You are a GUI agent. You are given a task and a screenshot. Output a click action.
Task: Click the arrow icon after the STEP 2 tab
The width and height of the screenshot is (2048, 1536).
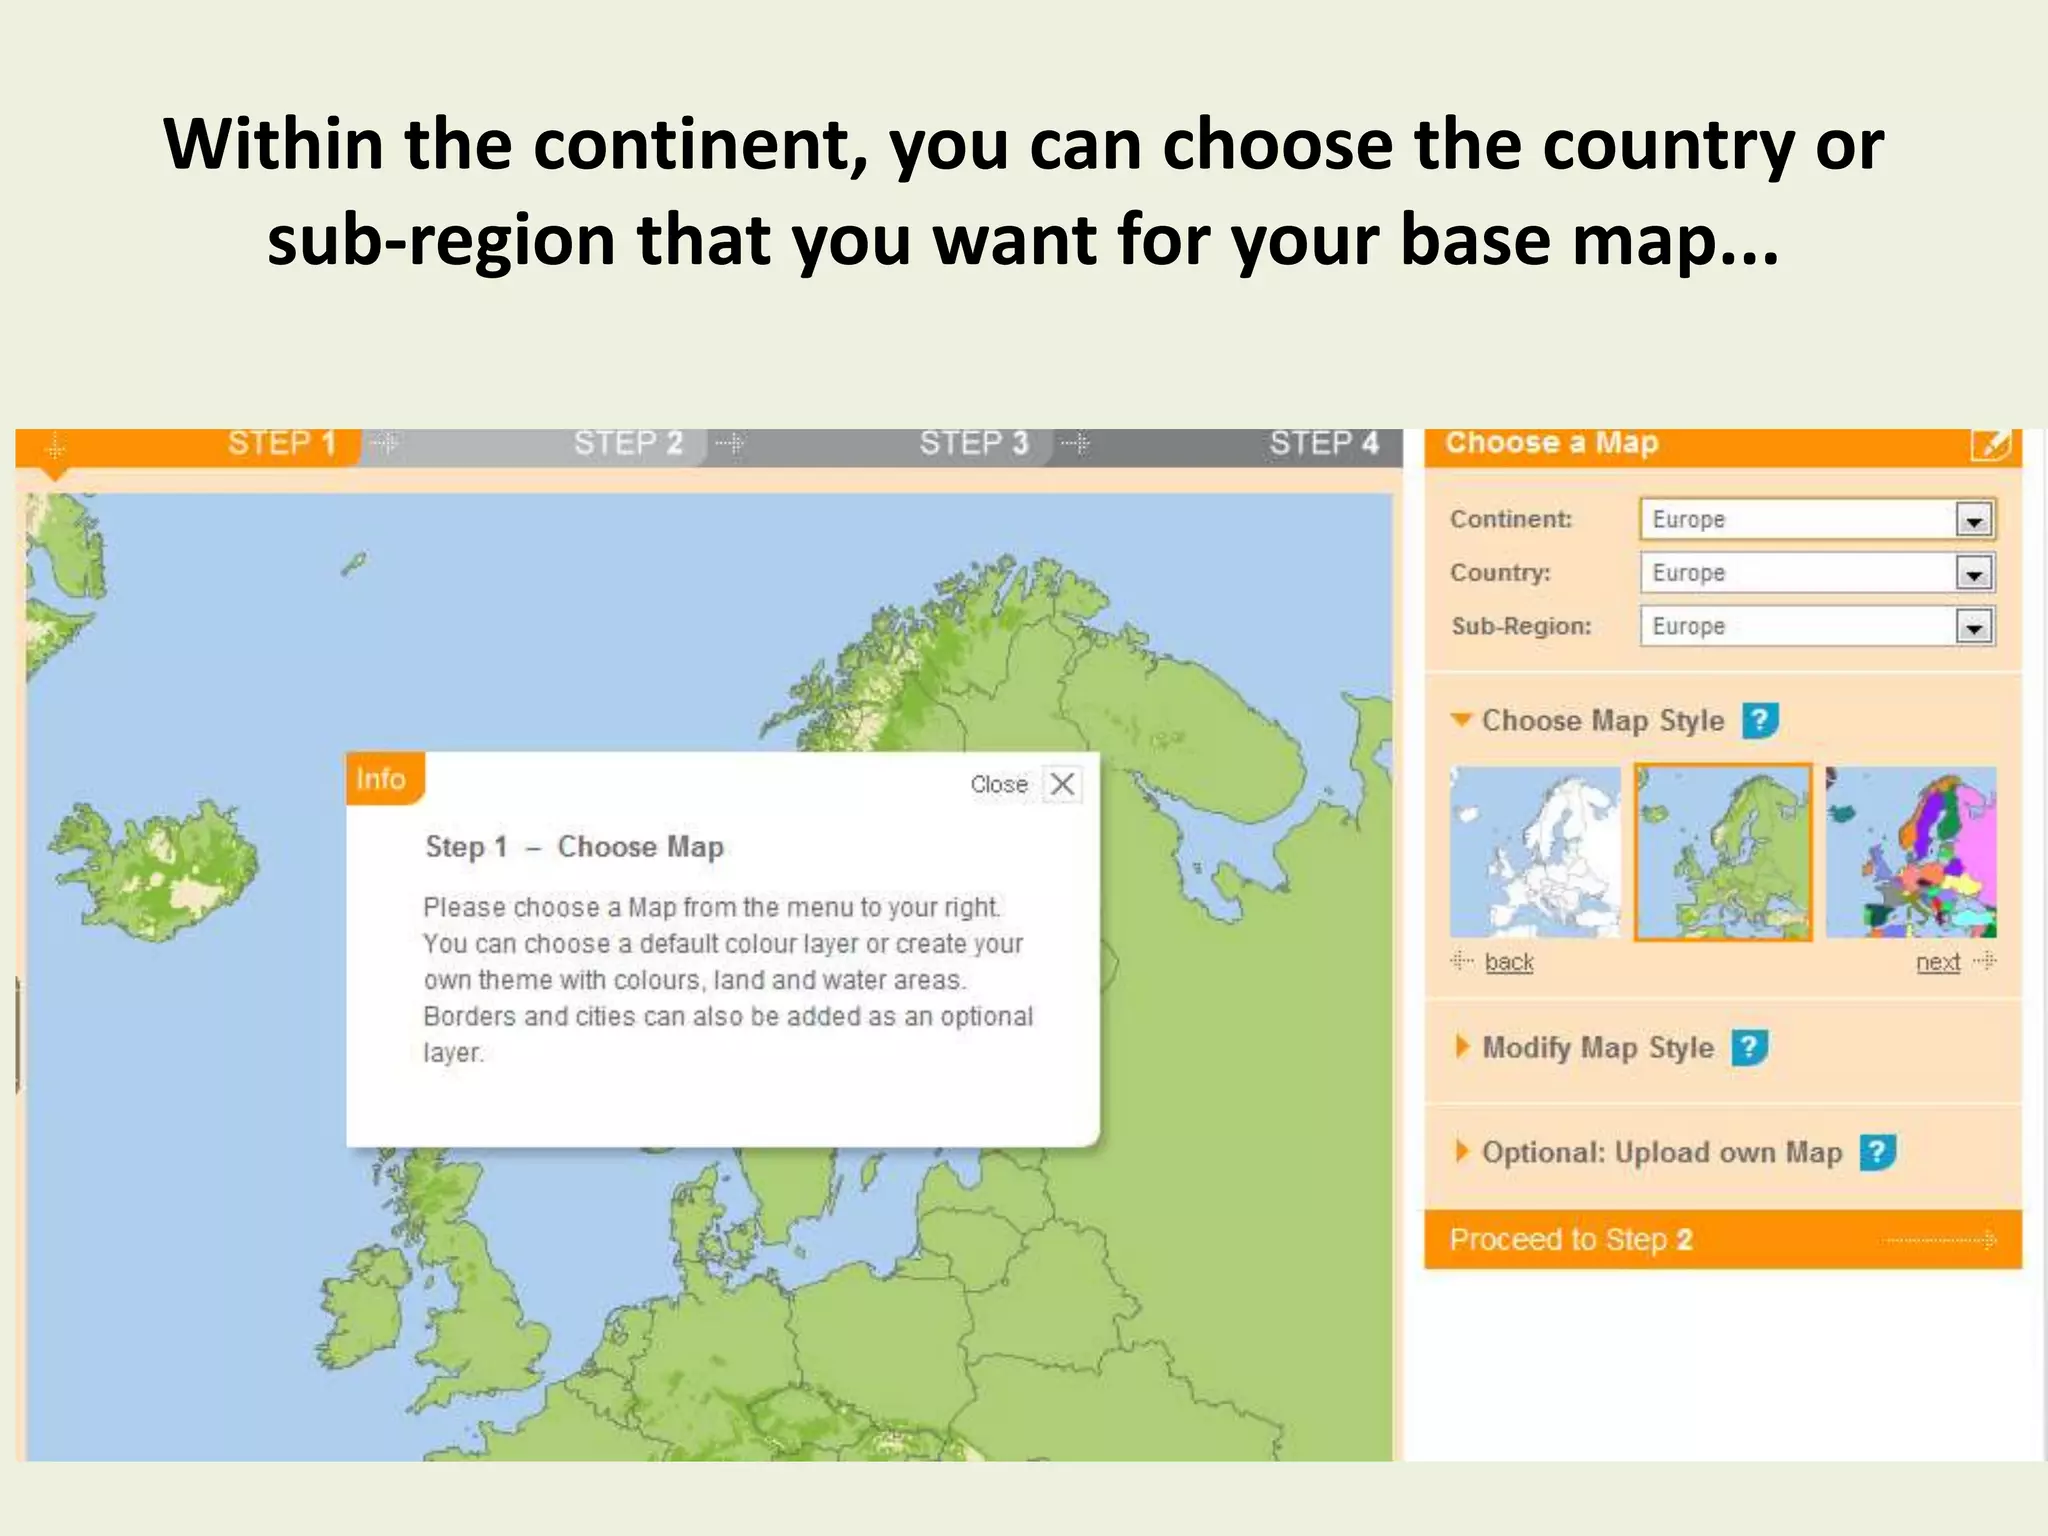click(x=730, y=443)
